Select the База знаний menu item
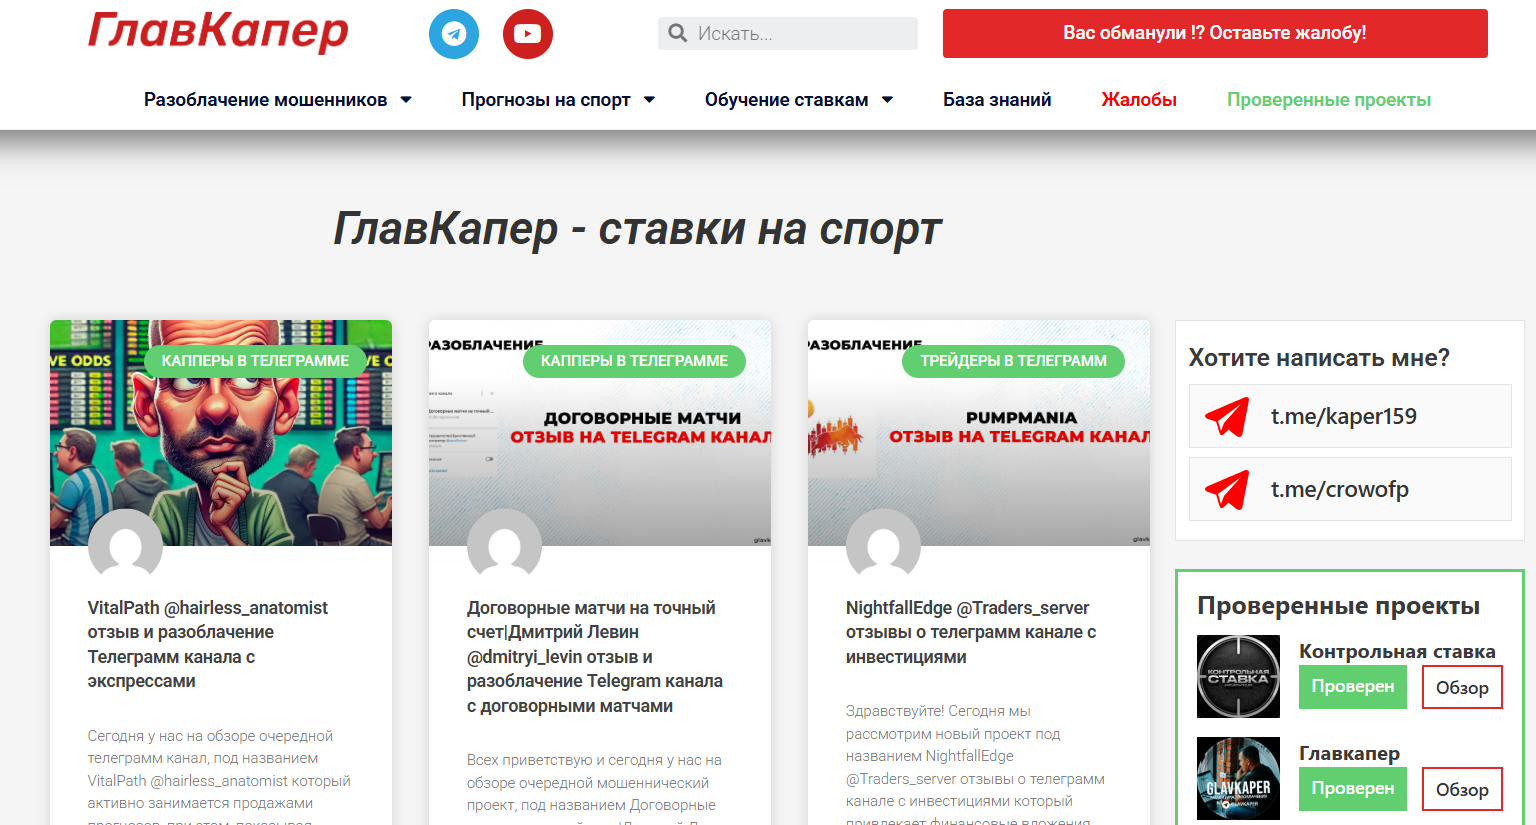Screen dimensions: 1536x825 (x=996, y=99)
